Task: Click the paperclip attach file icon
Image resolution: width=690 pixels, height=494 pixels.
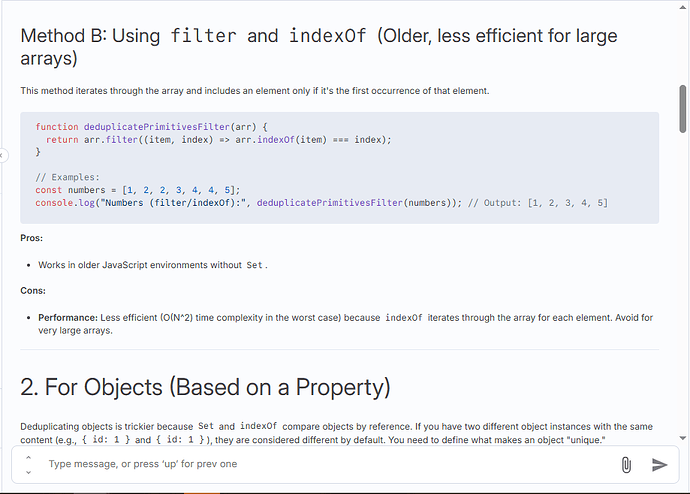Action: [626, 465]
